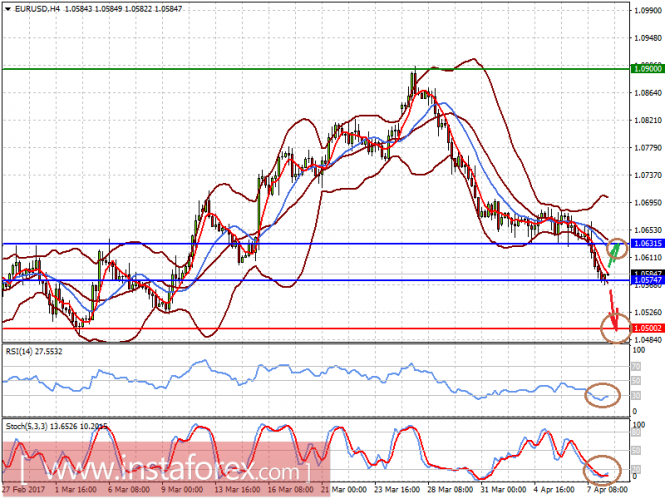Click the brown circle on RSI line
The width and height of the screenshot is (665, 499).
tap(602, 395)
